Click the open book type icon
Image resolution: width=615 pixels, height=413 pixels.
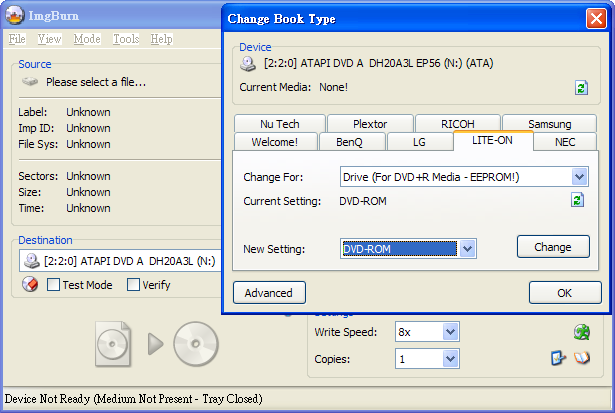[582, 358]
